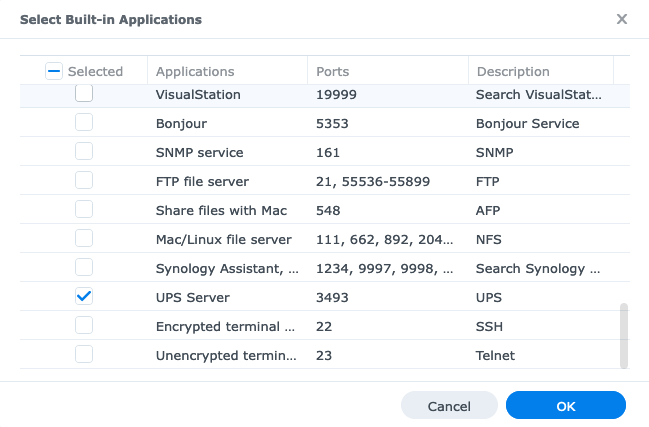The height and width of the screenshot is (427, 649).
Task: Tick the SNMP service checkbox
Action: (x=84, y=152)
